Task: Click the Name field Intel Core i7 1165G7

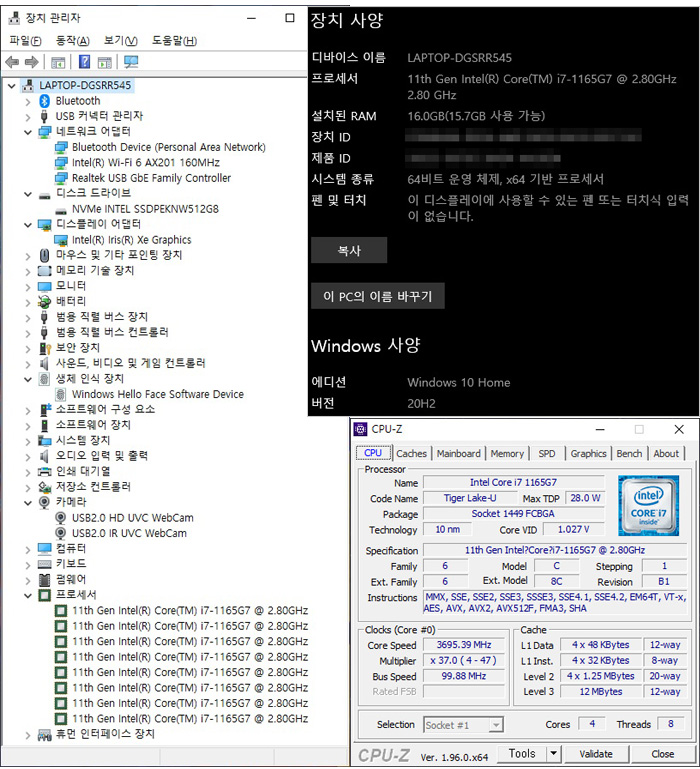Action: click(514, 483)
